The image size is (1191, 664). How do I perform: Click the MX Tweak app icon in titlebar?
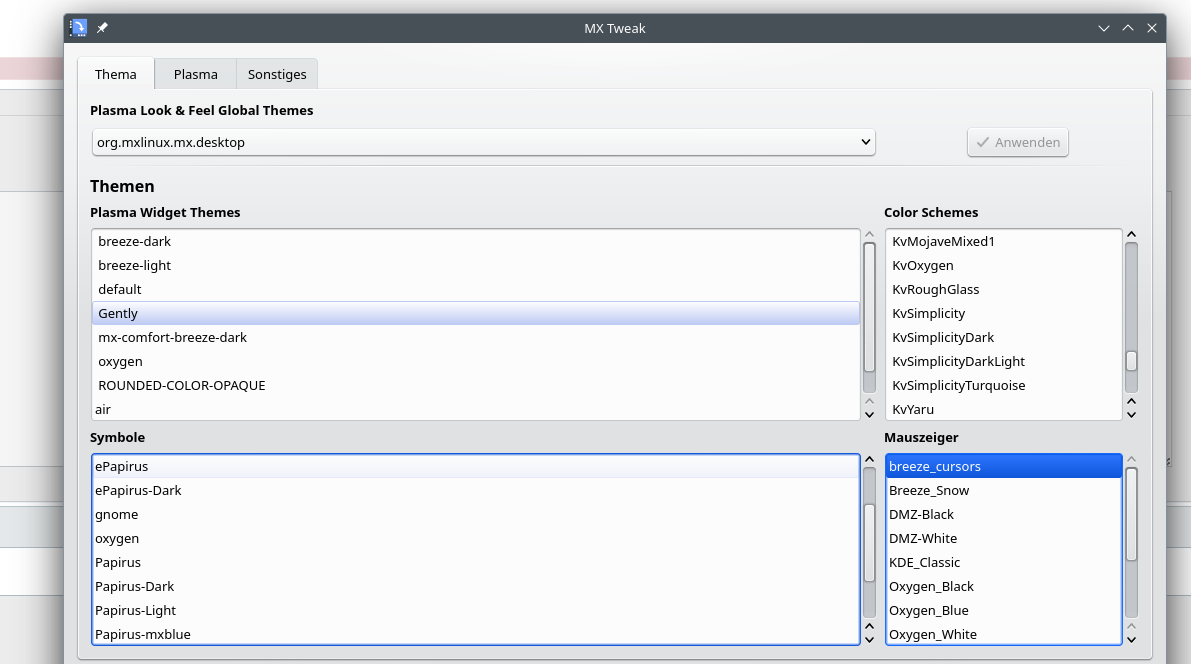(x=78, y=28)
